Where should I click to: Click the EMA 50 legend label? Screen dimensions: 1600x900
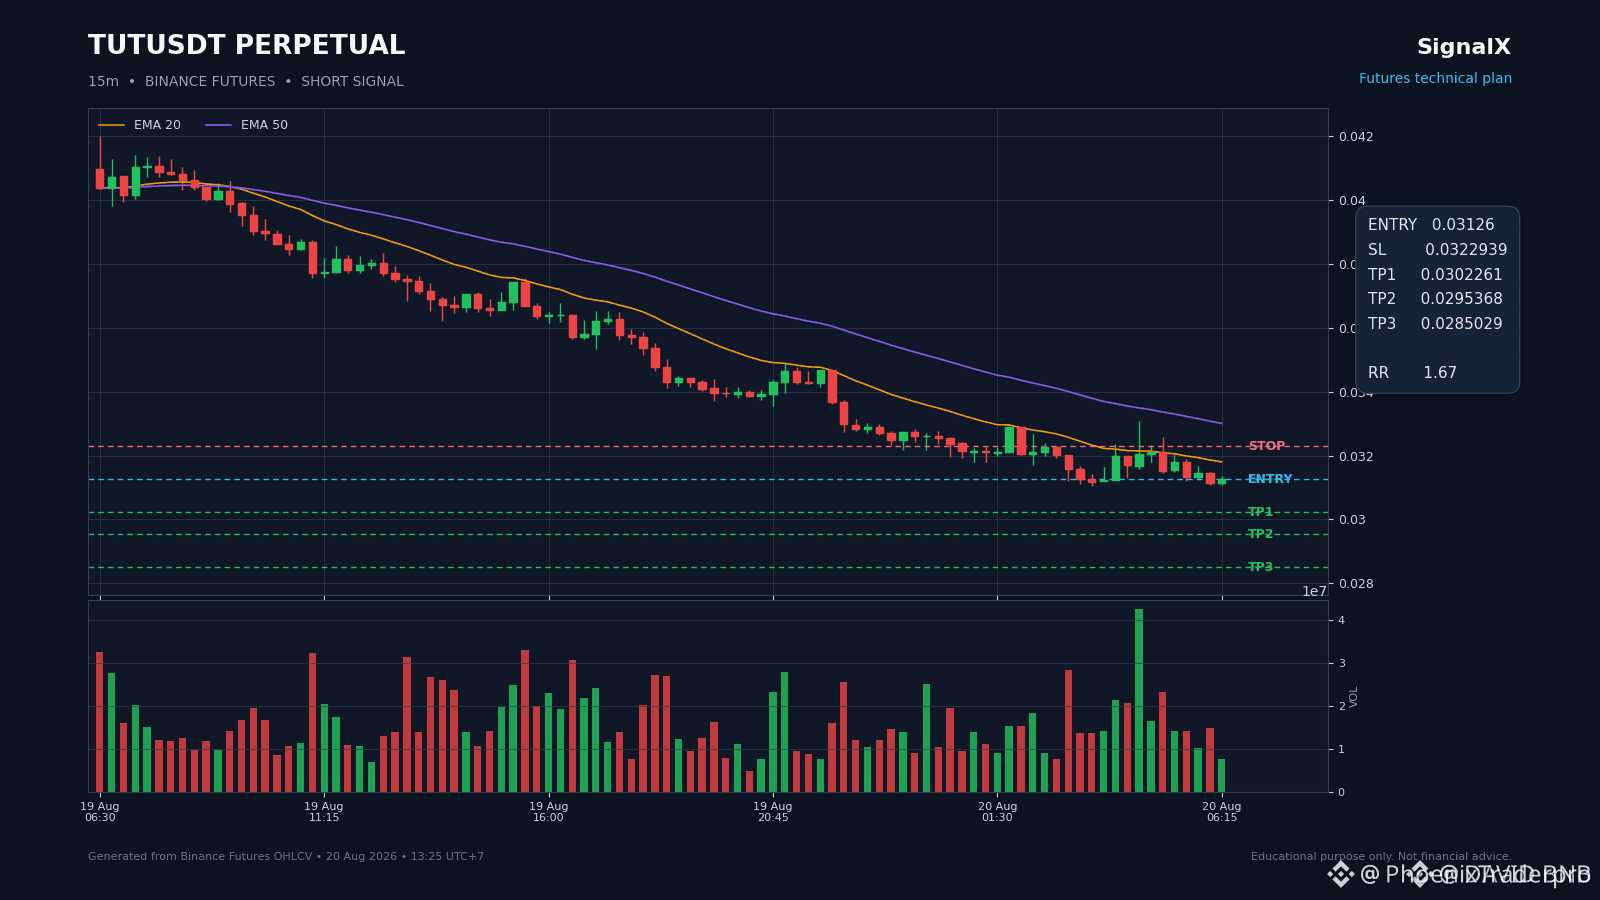coord(264,125)
